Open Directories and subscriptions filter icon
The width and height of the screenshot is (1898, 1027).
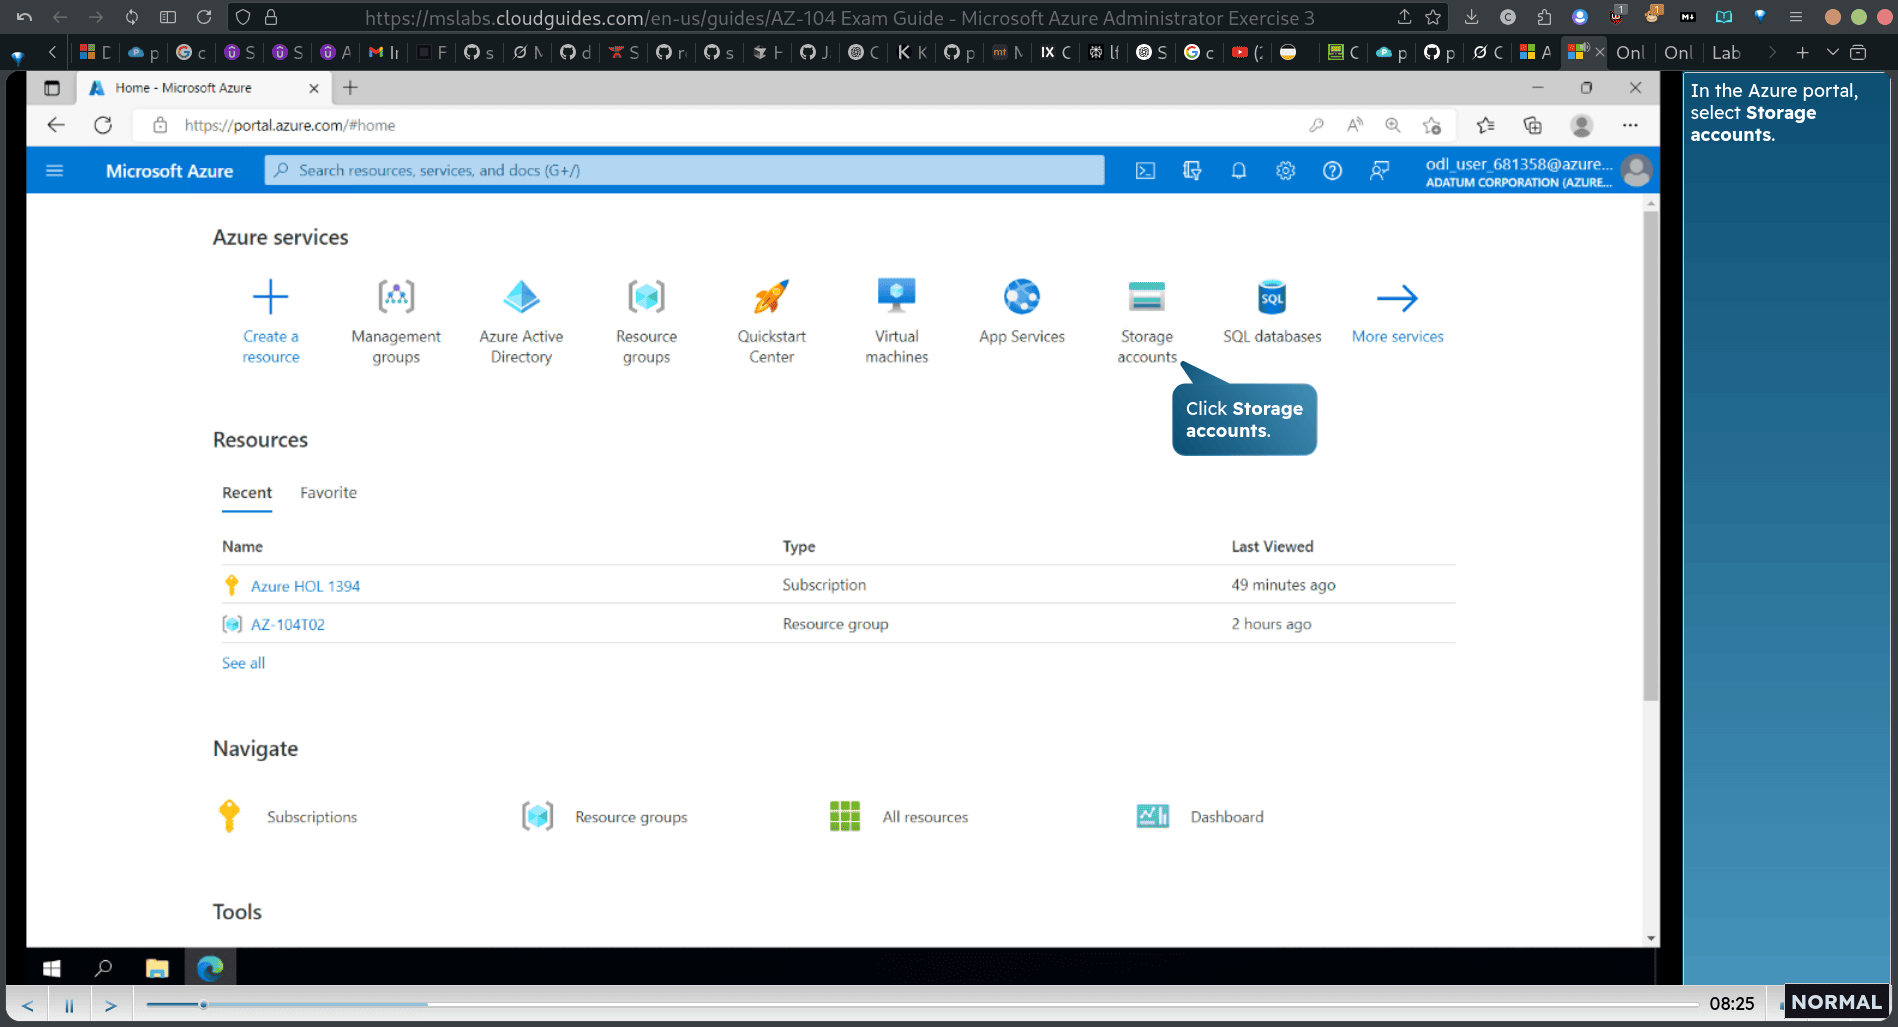point(1192,171)
